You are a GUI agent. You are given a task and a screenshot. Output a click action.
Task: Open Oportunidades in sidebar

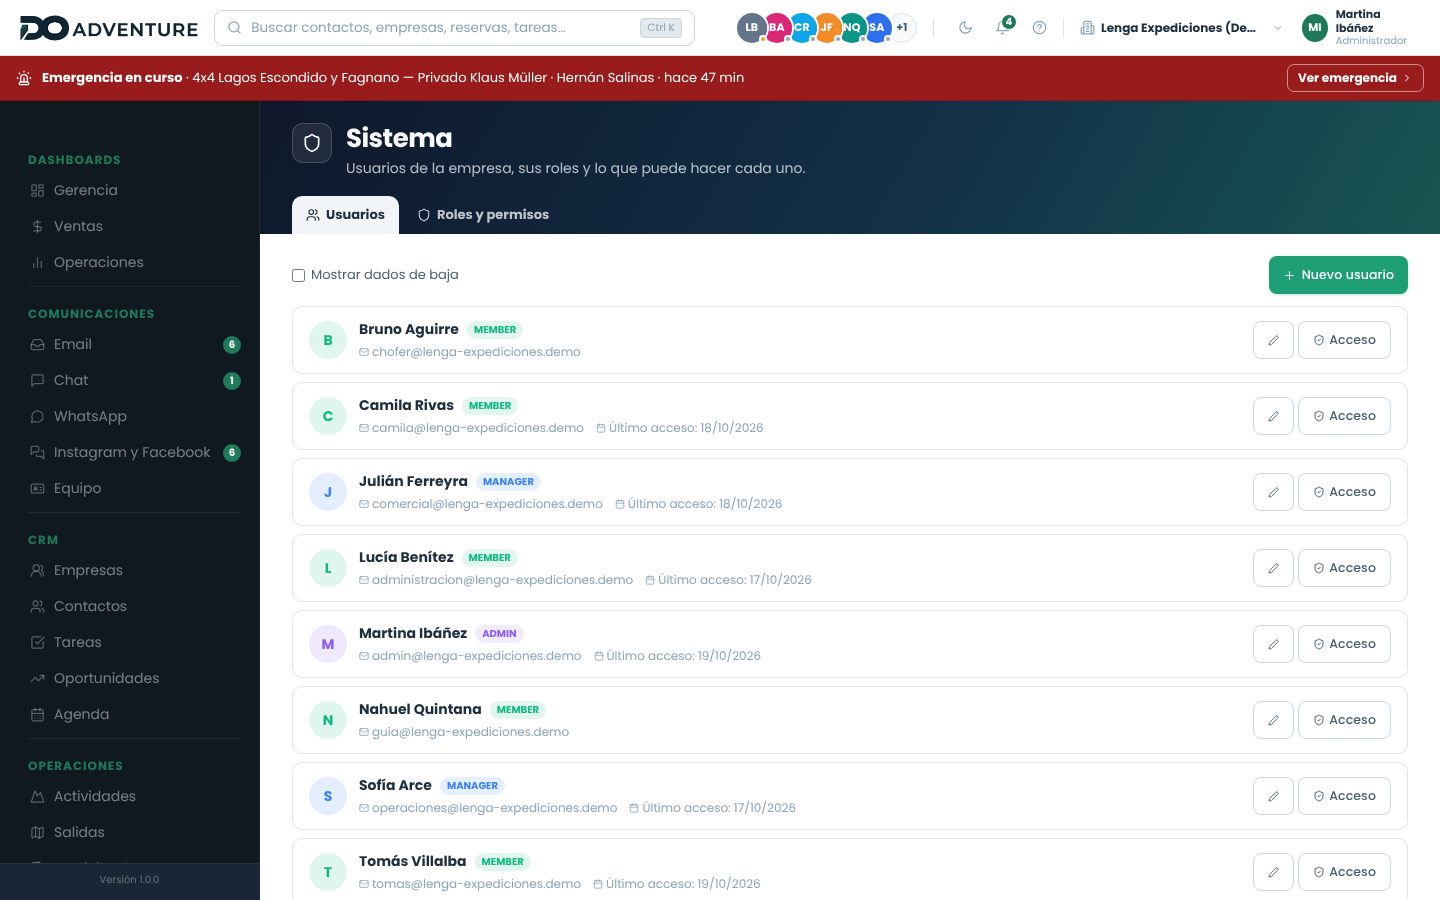click(134, 678)
